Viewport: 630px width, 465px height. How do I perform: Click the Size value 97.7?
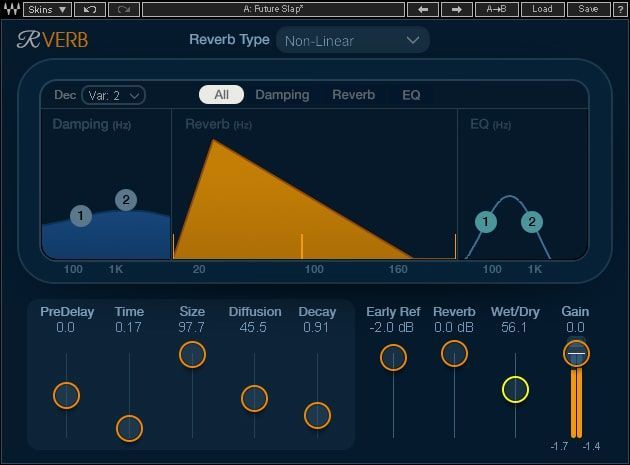(192, 328)
